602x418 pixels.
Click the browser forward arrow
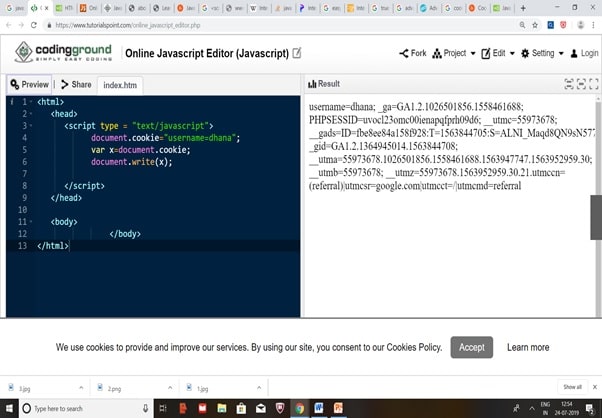coord(21,25)
